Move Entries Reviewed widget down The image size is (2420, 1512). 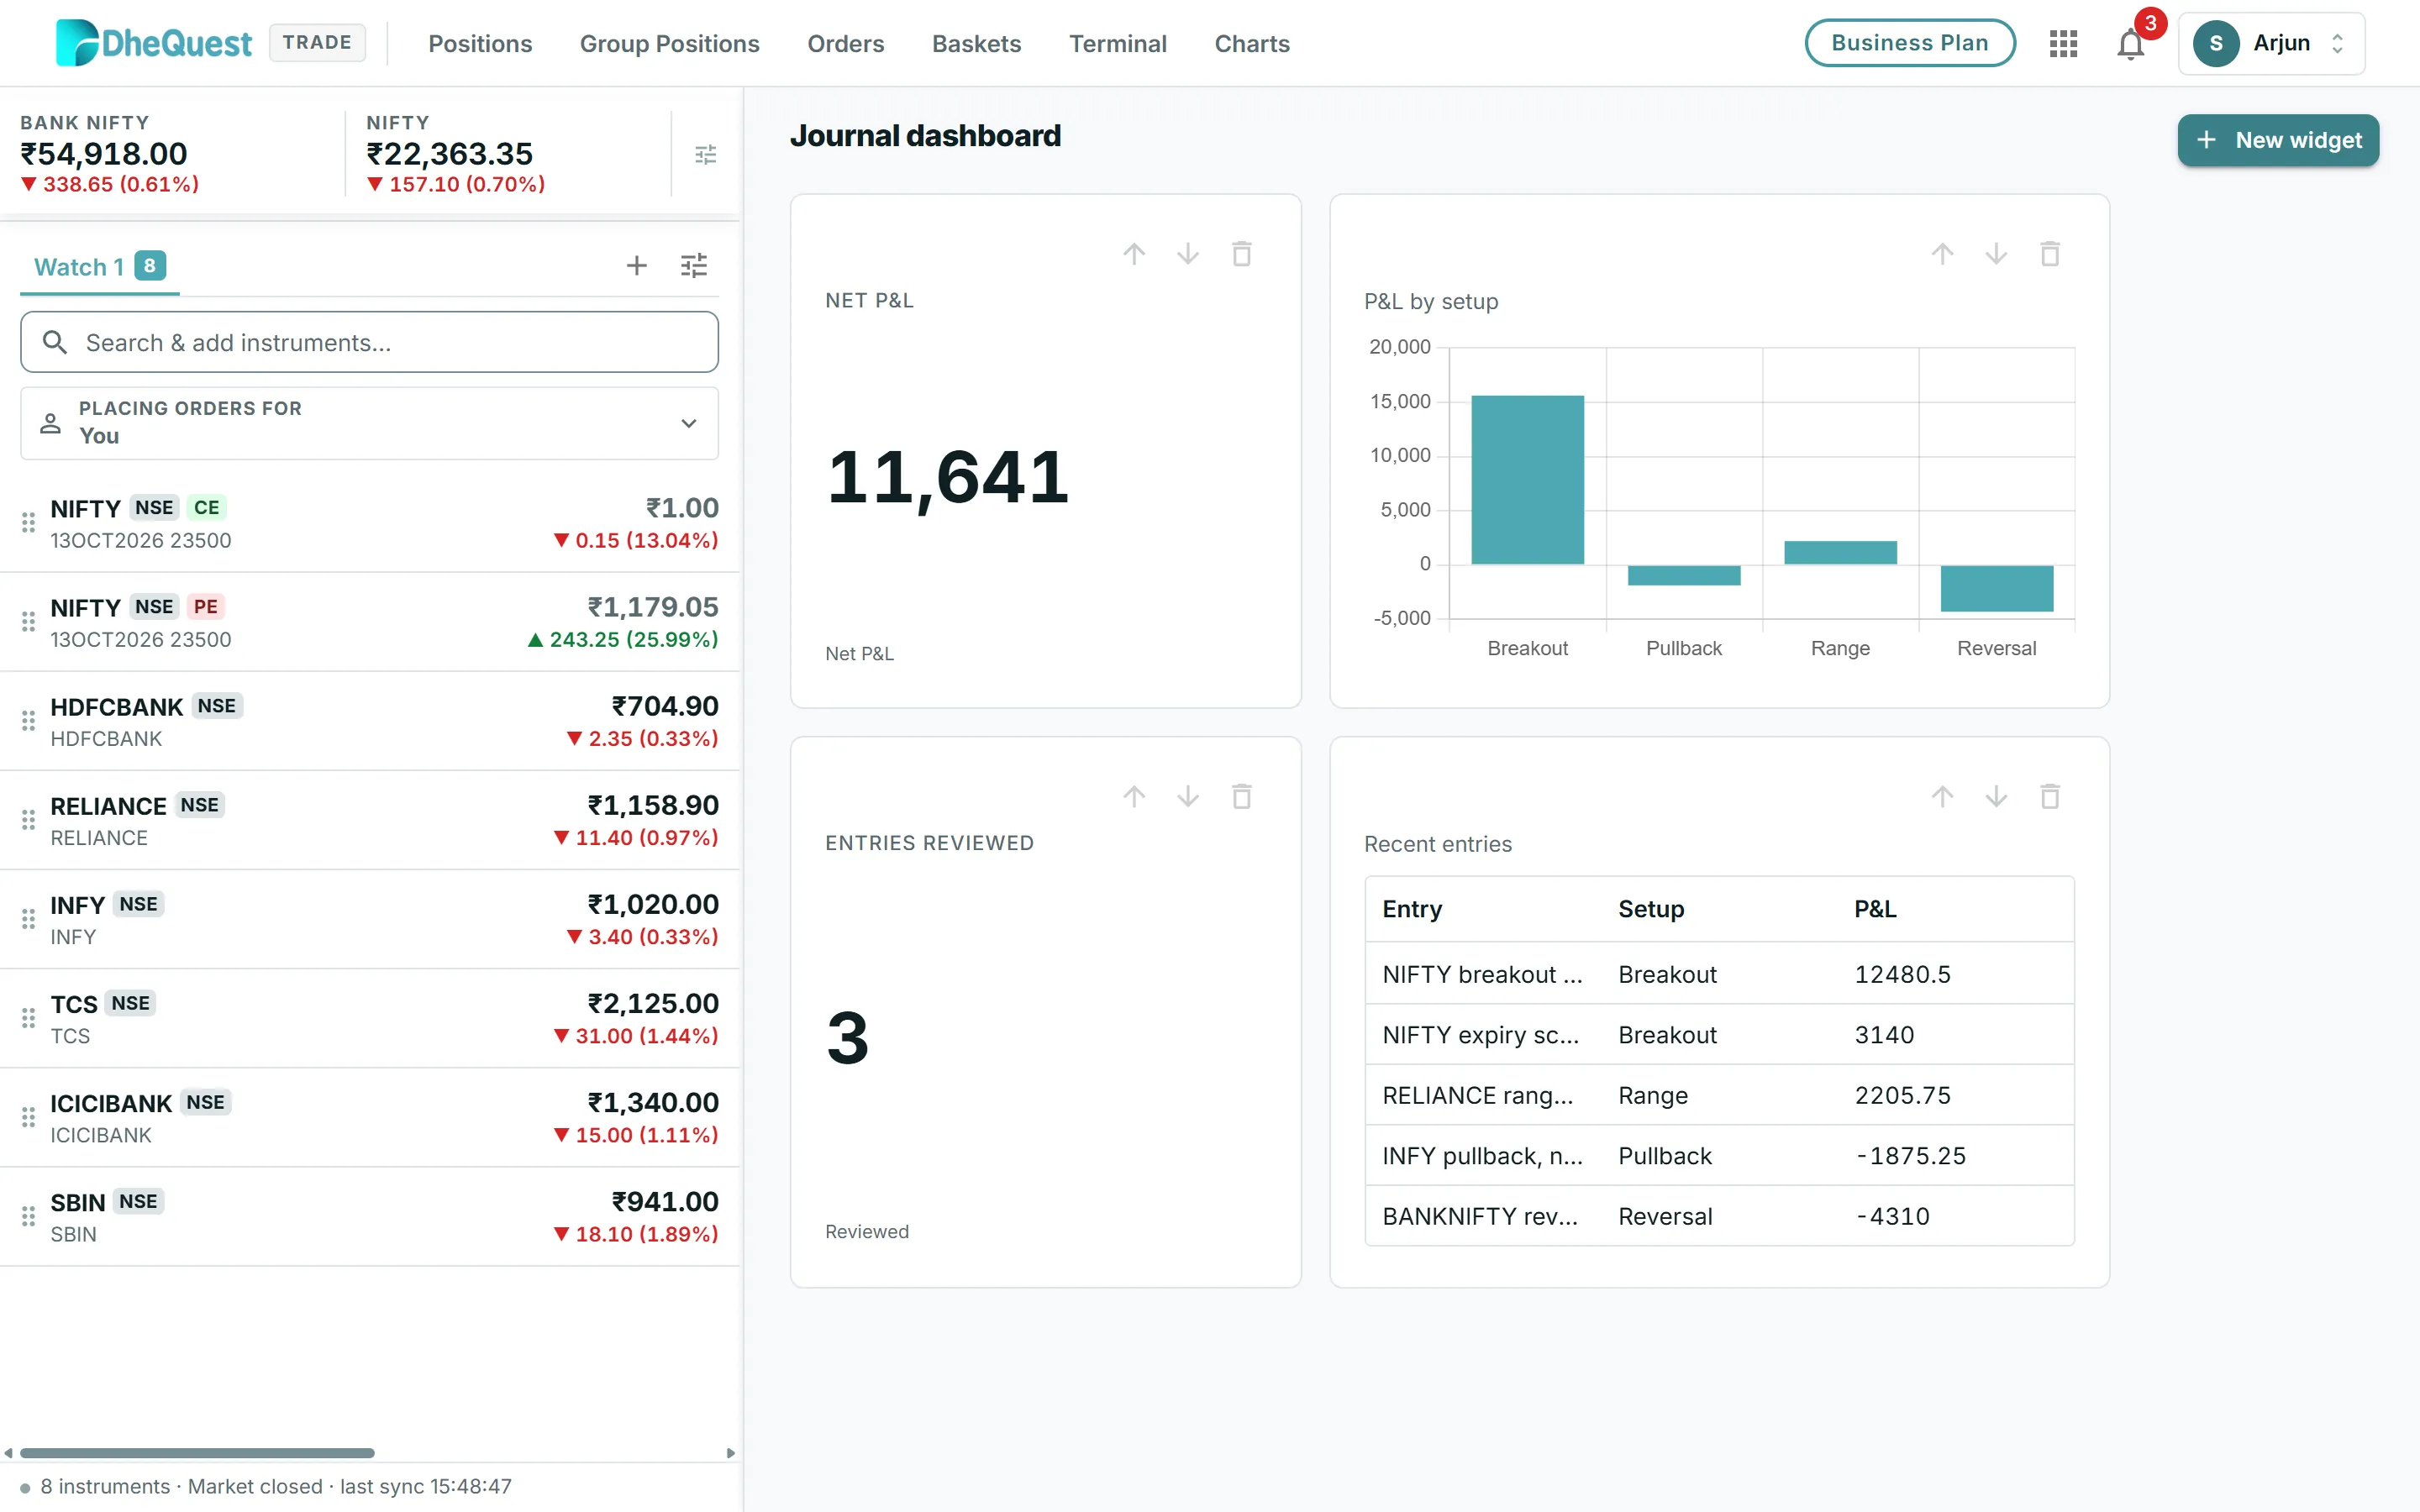[x=1188, y=797]
